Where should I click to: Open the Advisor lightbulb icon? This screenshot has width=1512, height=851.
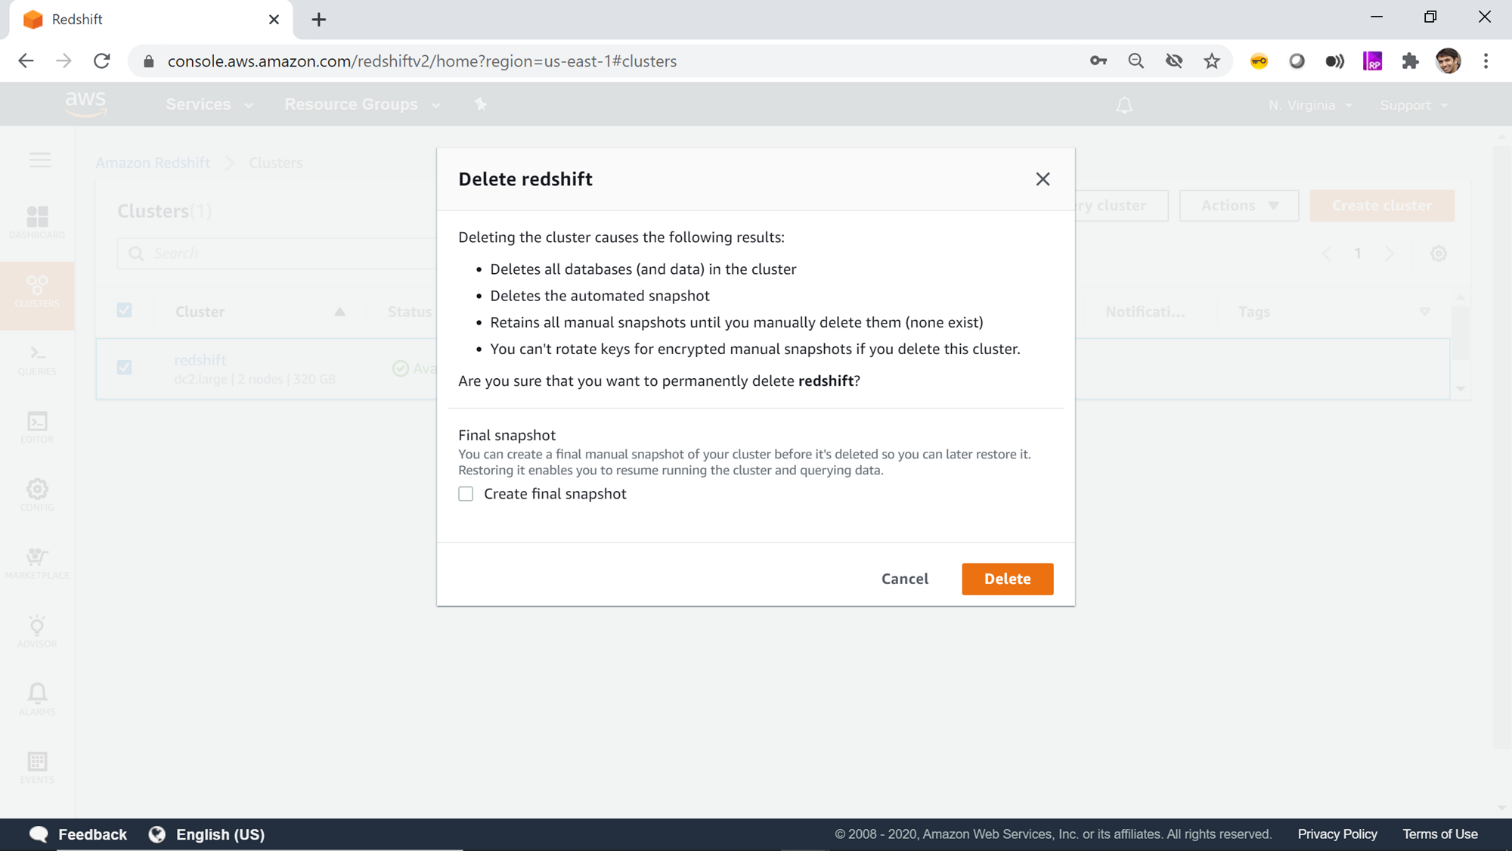(37, 630)
